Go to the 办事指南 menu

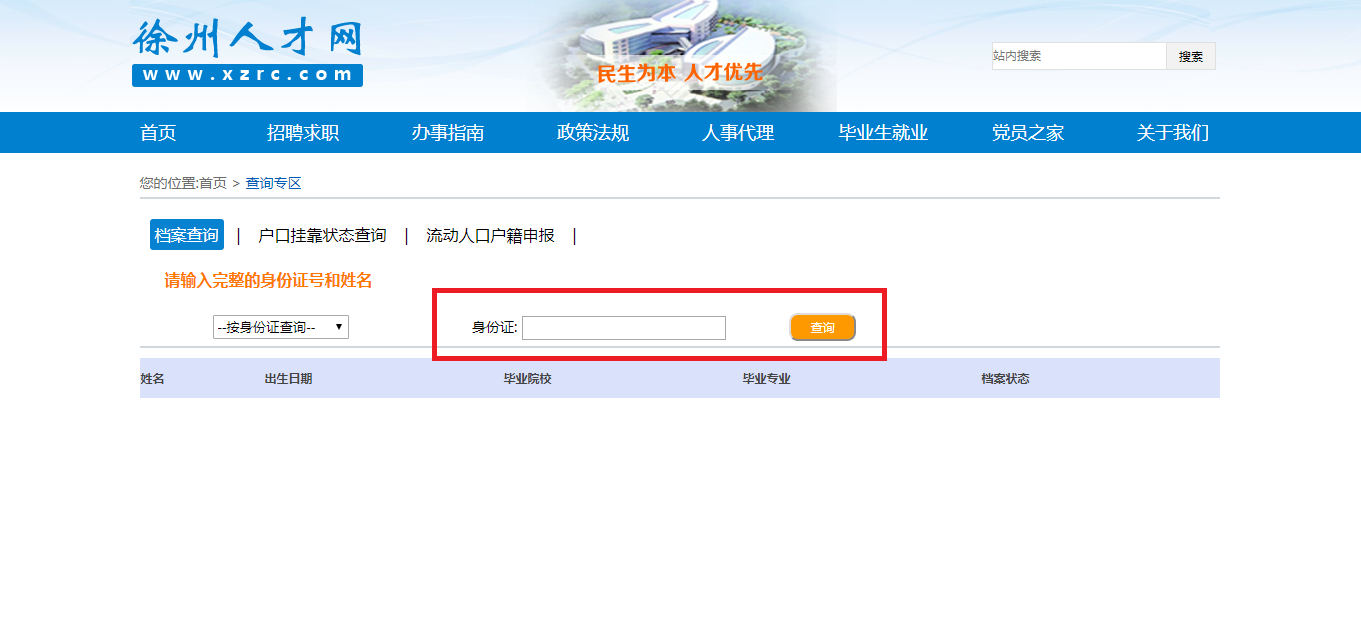448,133
